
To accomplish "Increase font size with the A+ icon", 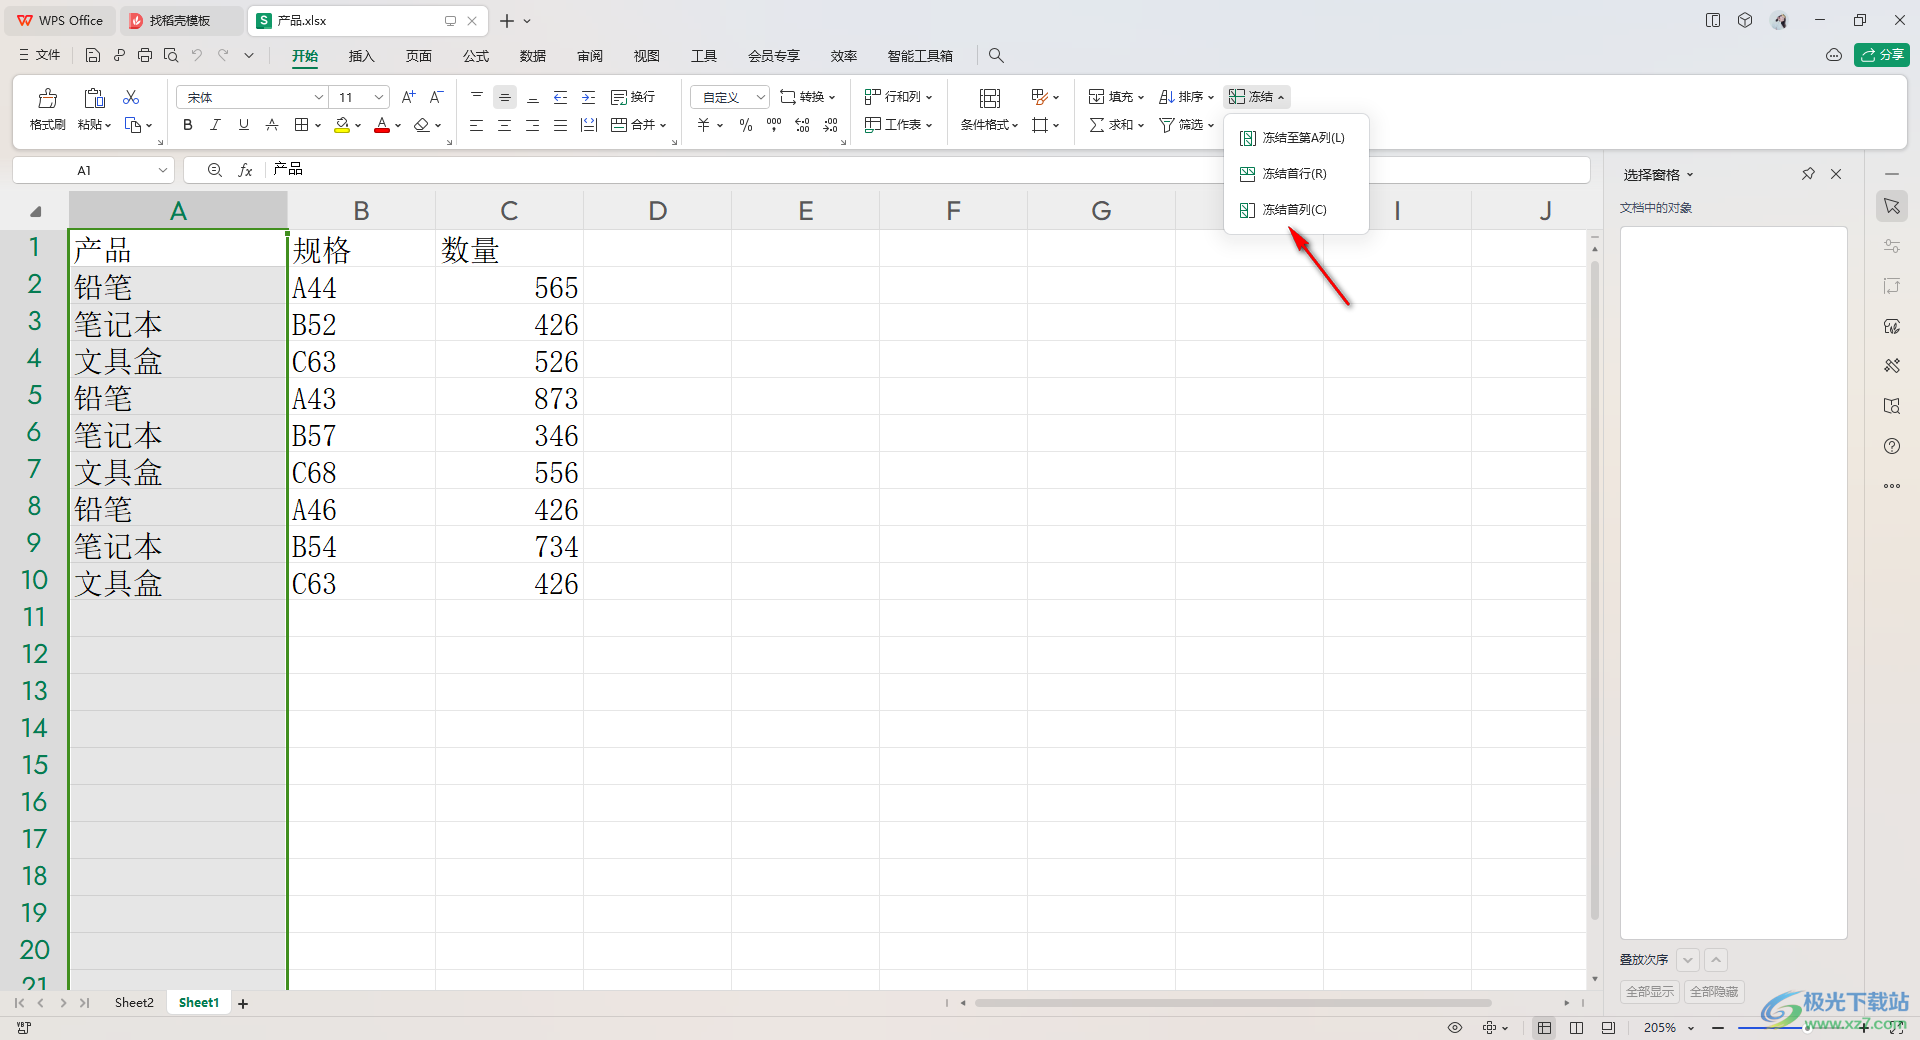I will tap(408, 97).
